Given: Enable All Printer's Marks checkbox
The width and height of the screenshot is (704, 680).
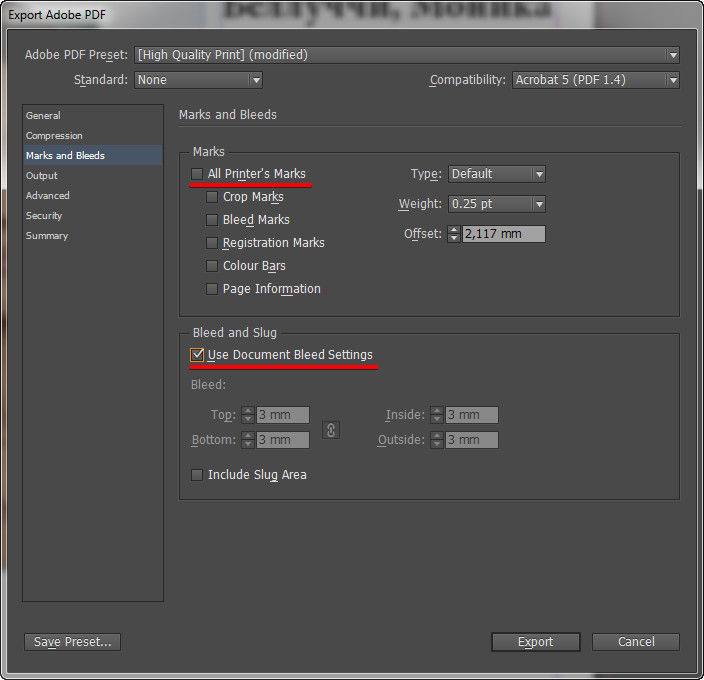Looking at the screenshot, I should tap(197, 174).
